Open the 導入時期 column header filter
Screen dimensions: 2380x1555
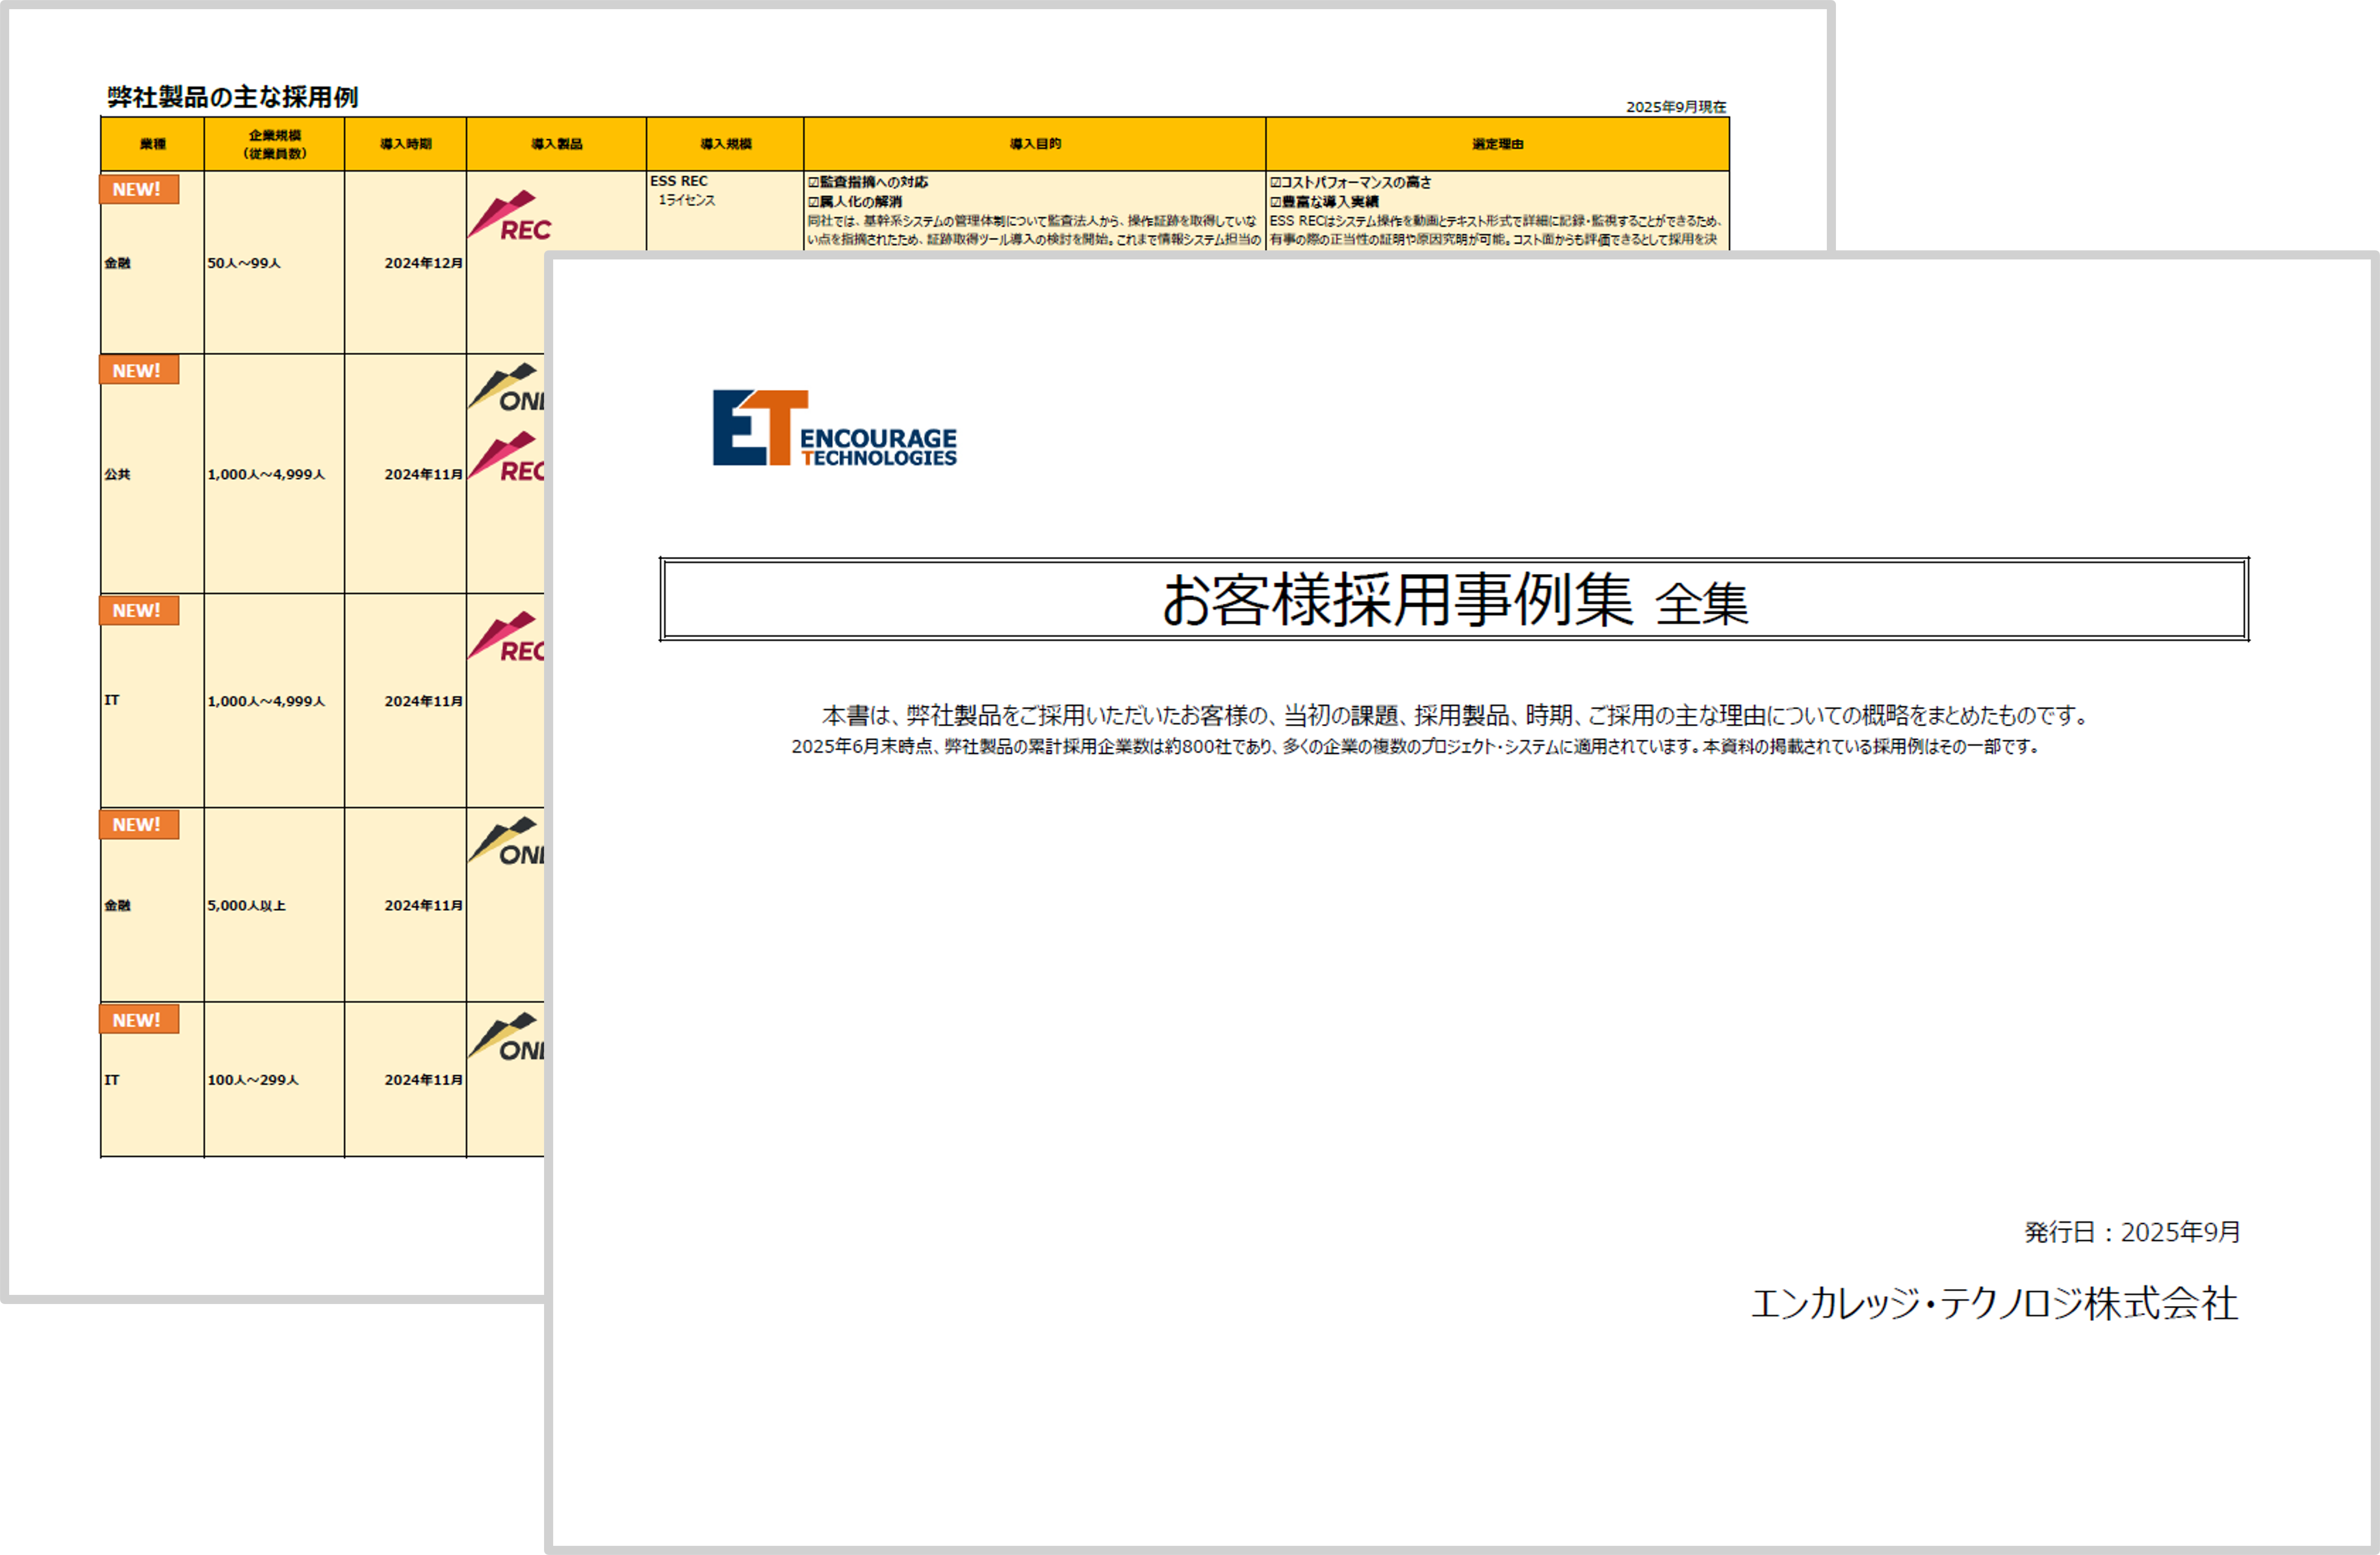click(405, 143)
